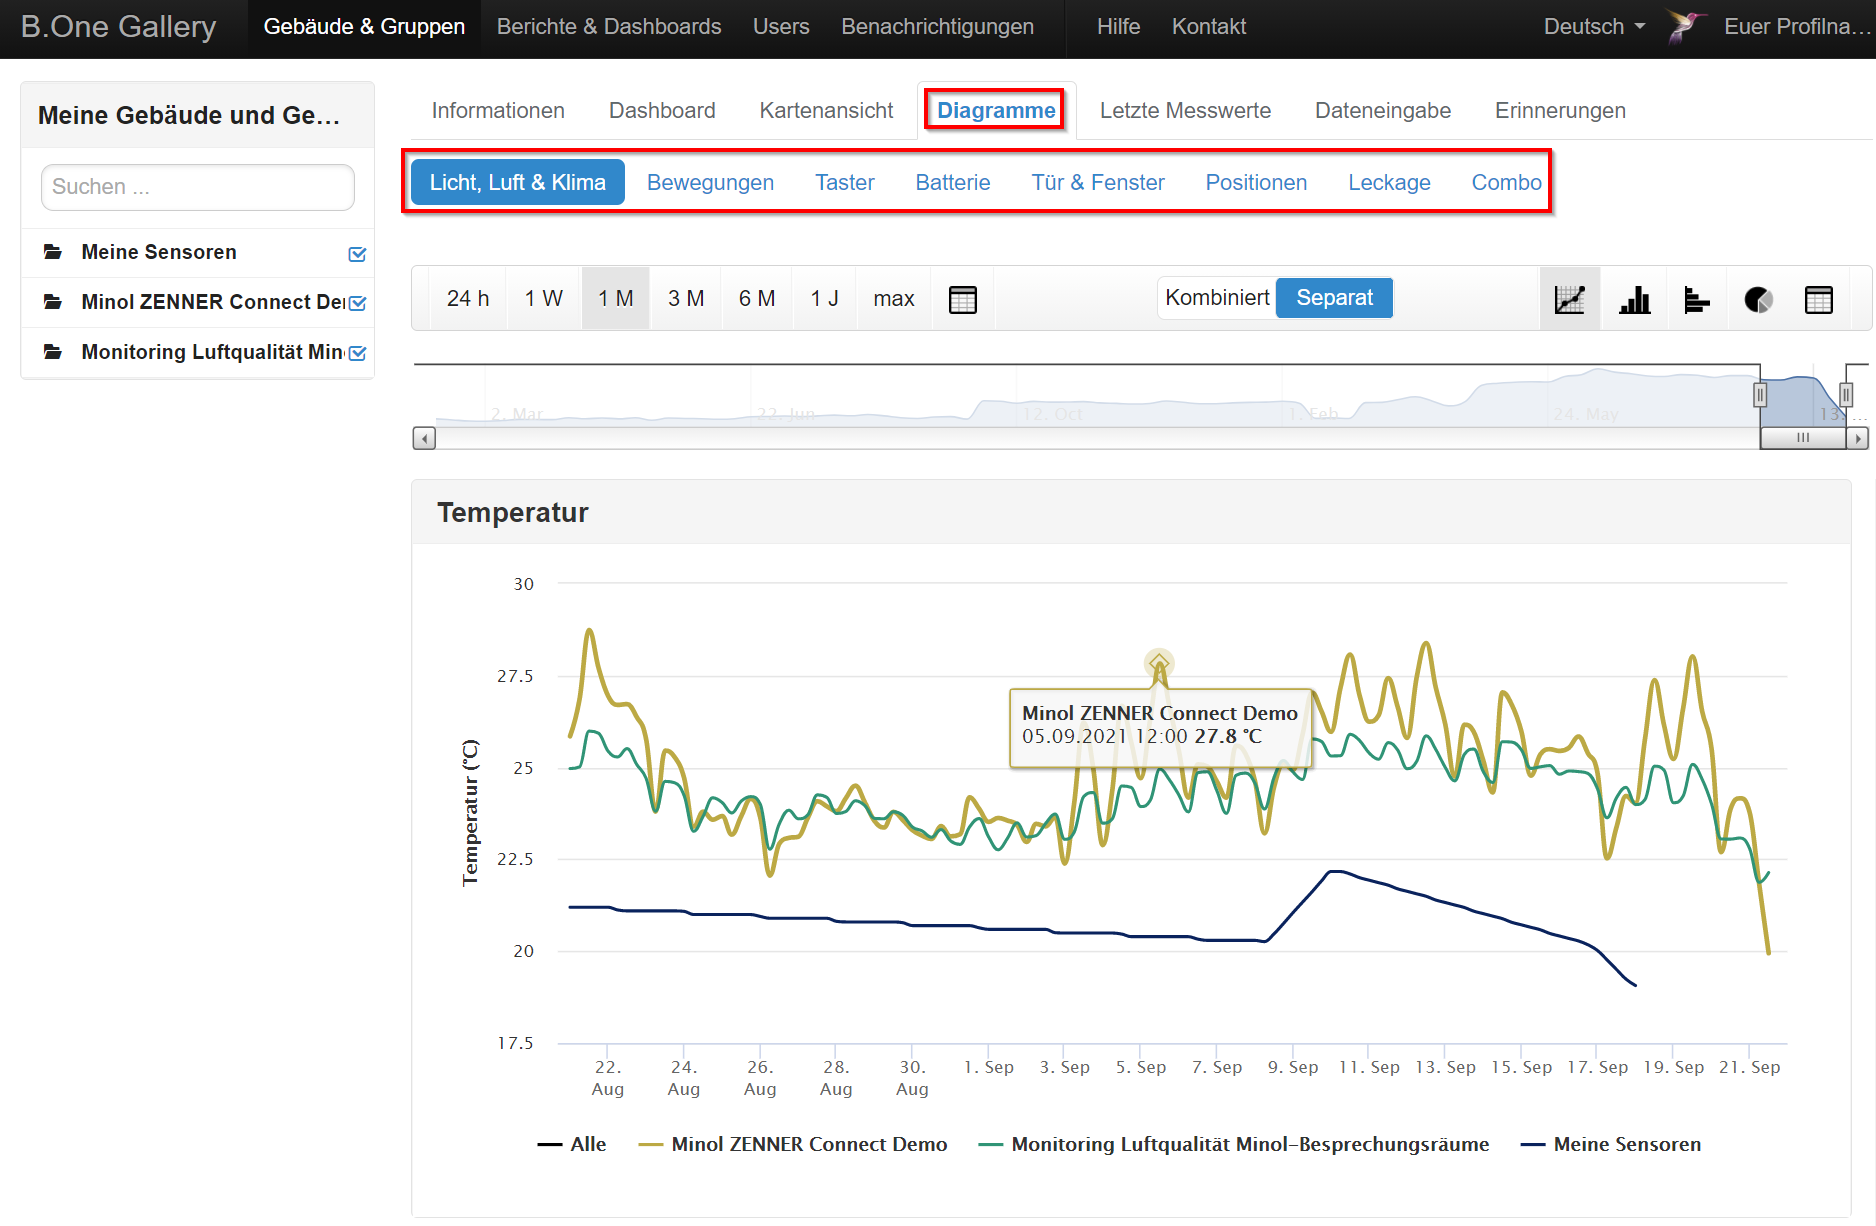Switch to Separat display mode

pyautogui.click(x=1334, y=298)
